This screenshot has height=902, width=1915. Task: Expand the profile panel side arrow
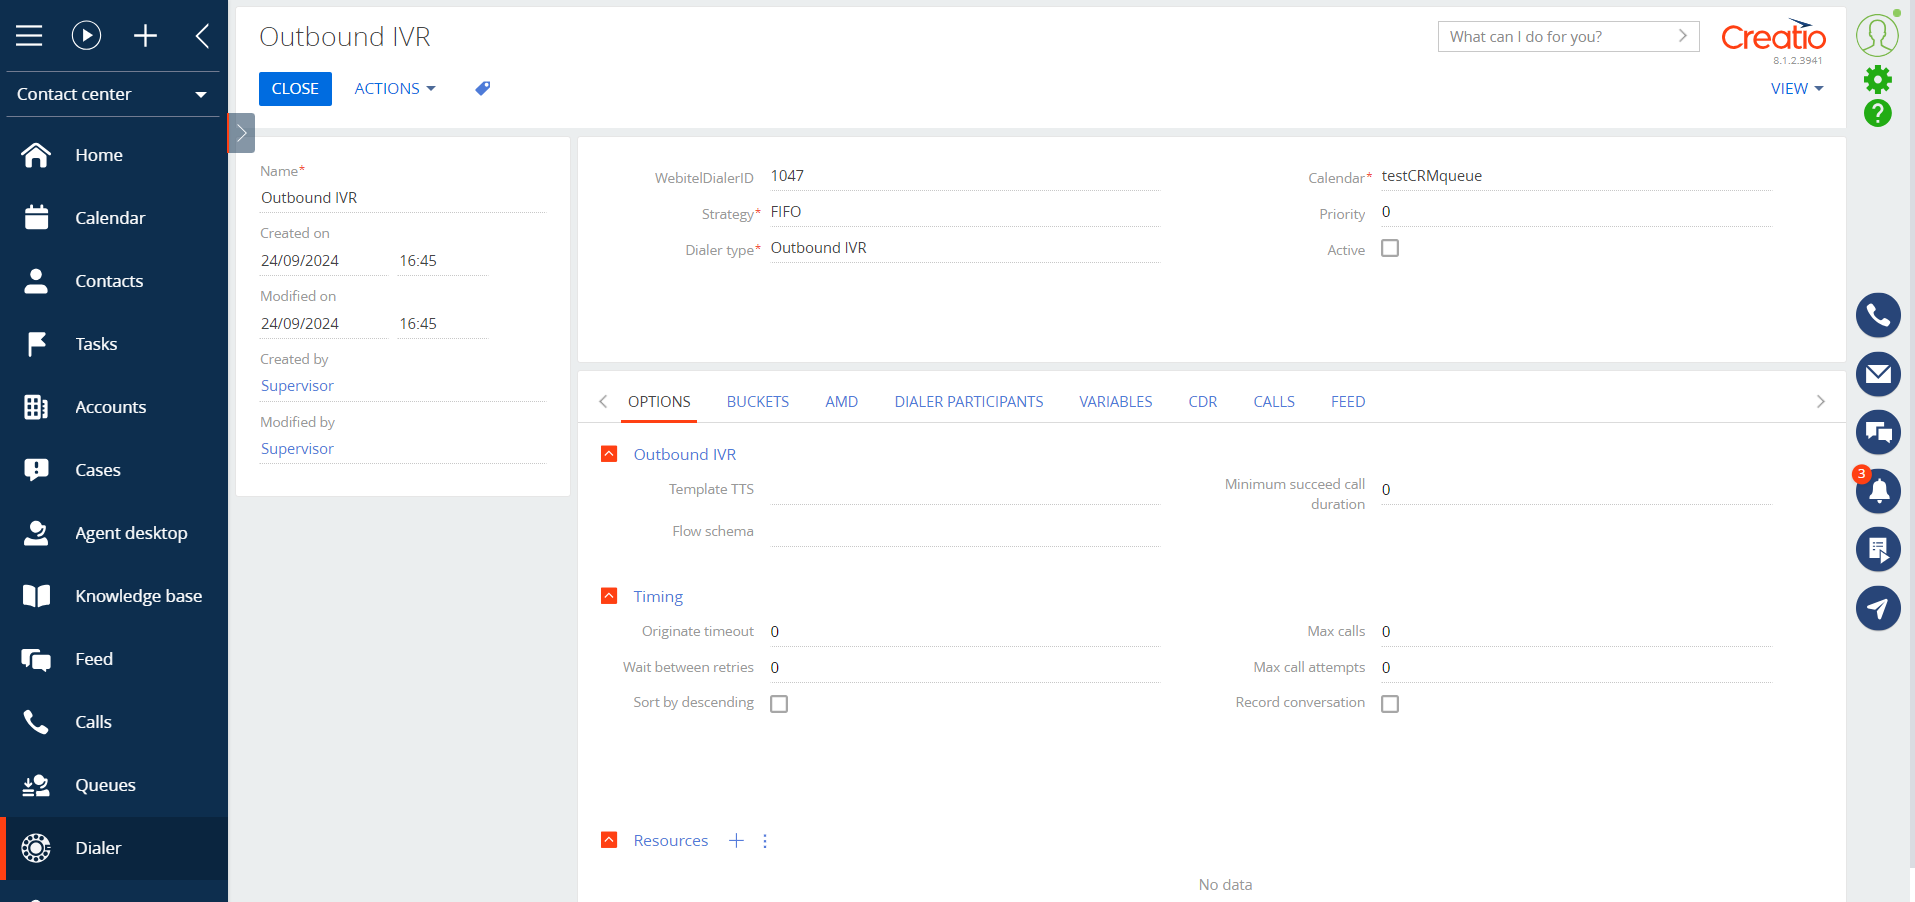(241, 133)
